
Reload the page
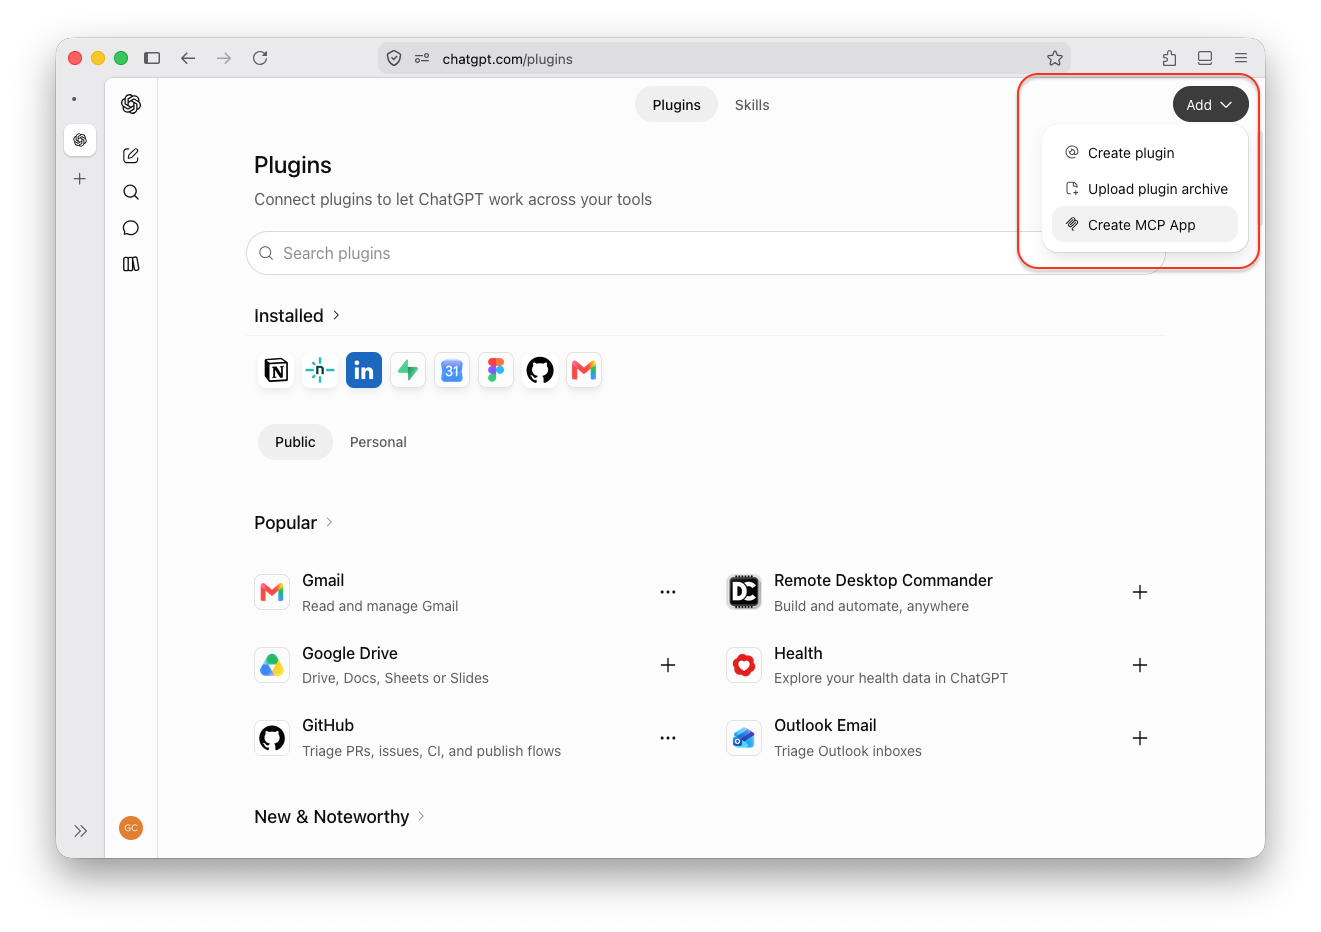tap(260, 58)
